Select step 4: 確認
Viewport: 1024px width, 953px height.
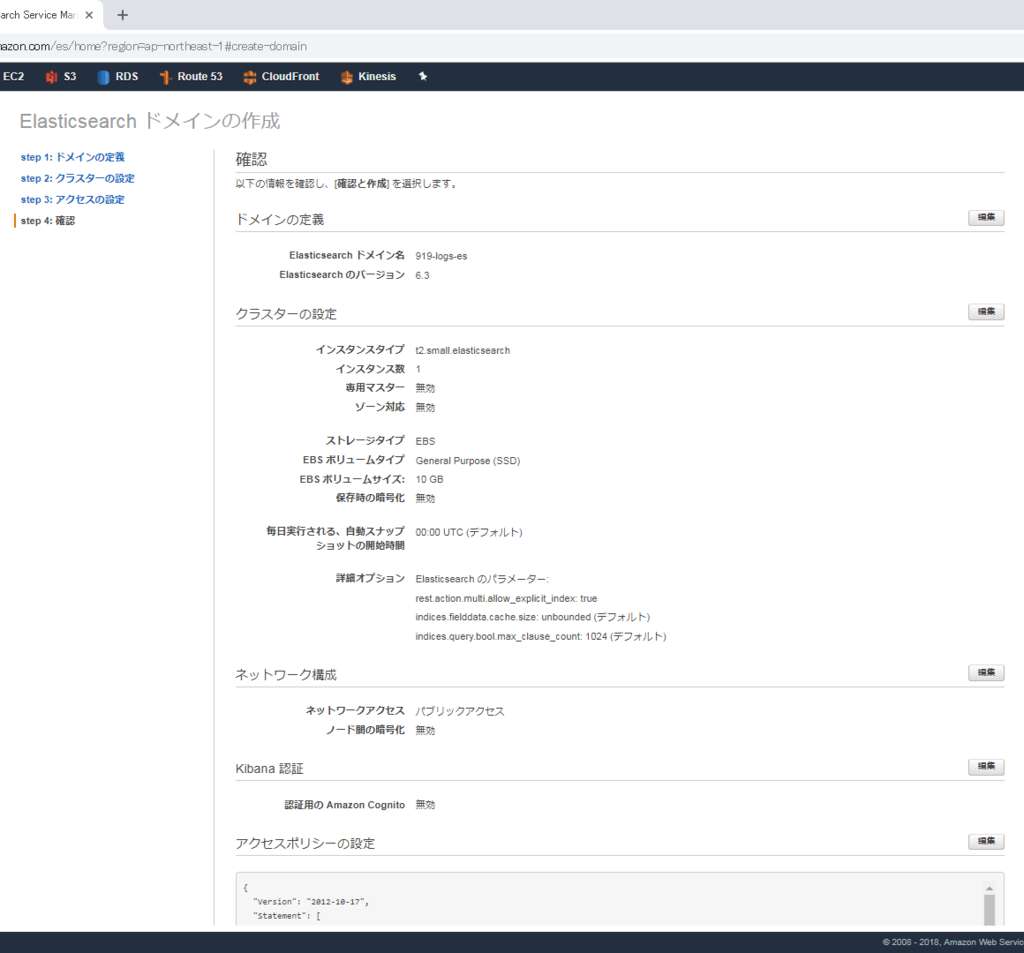tap(48, 221)
